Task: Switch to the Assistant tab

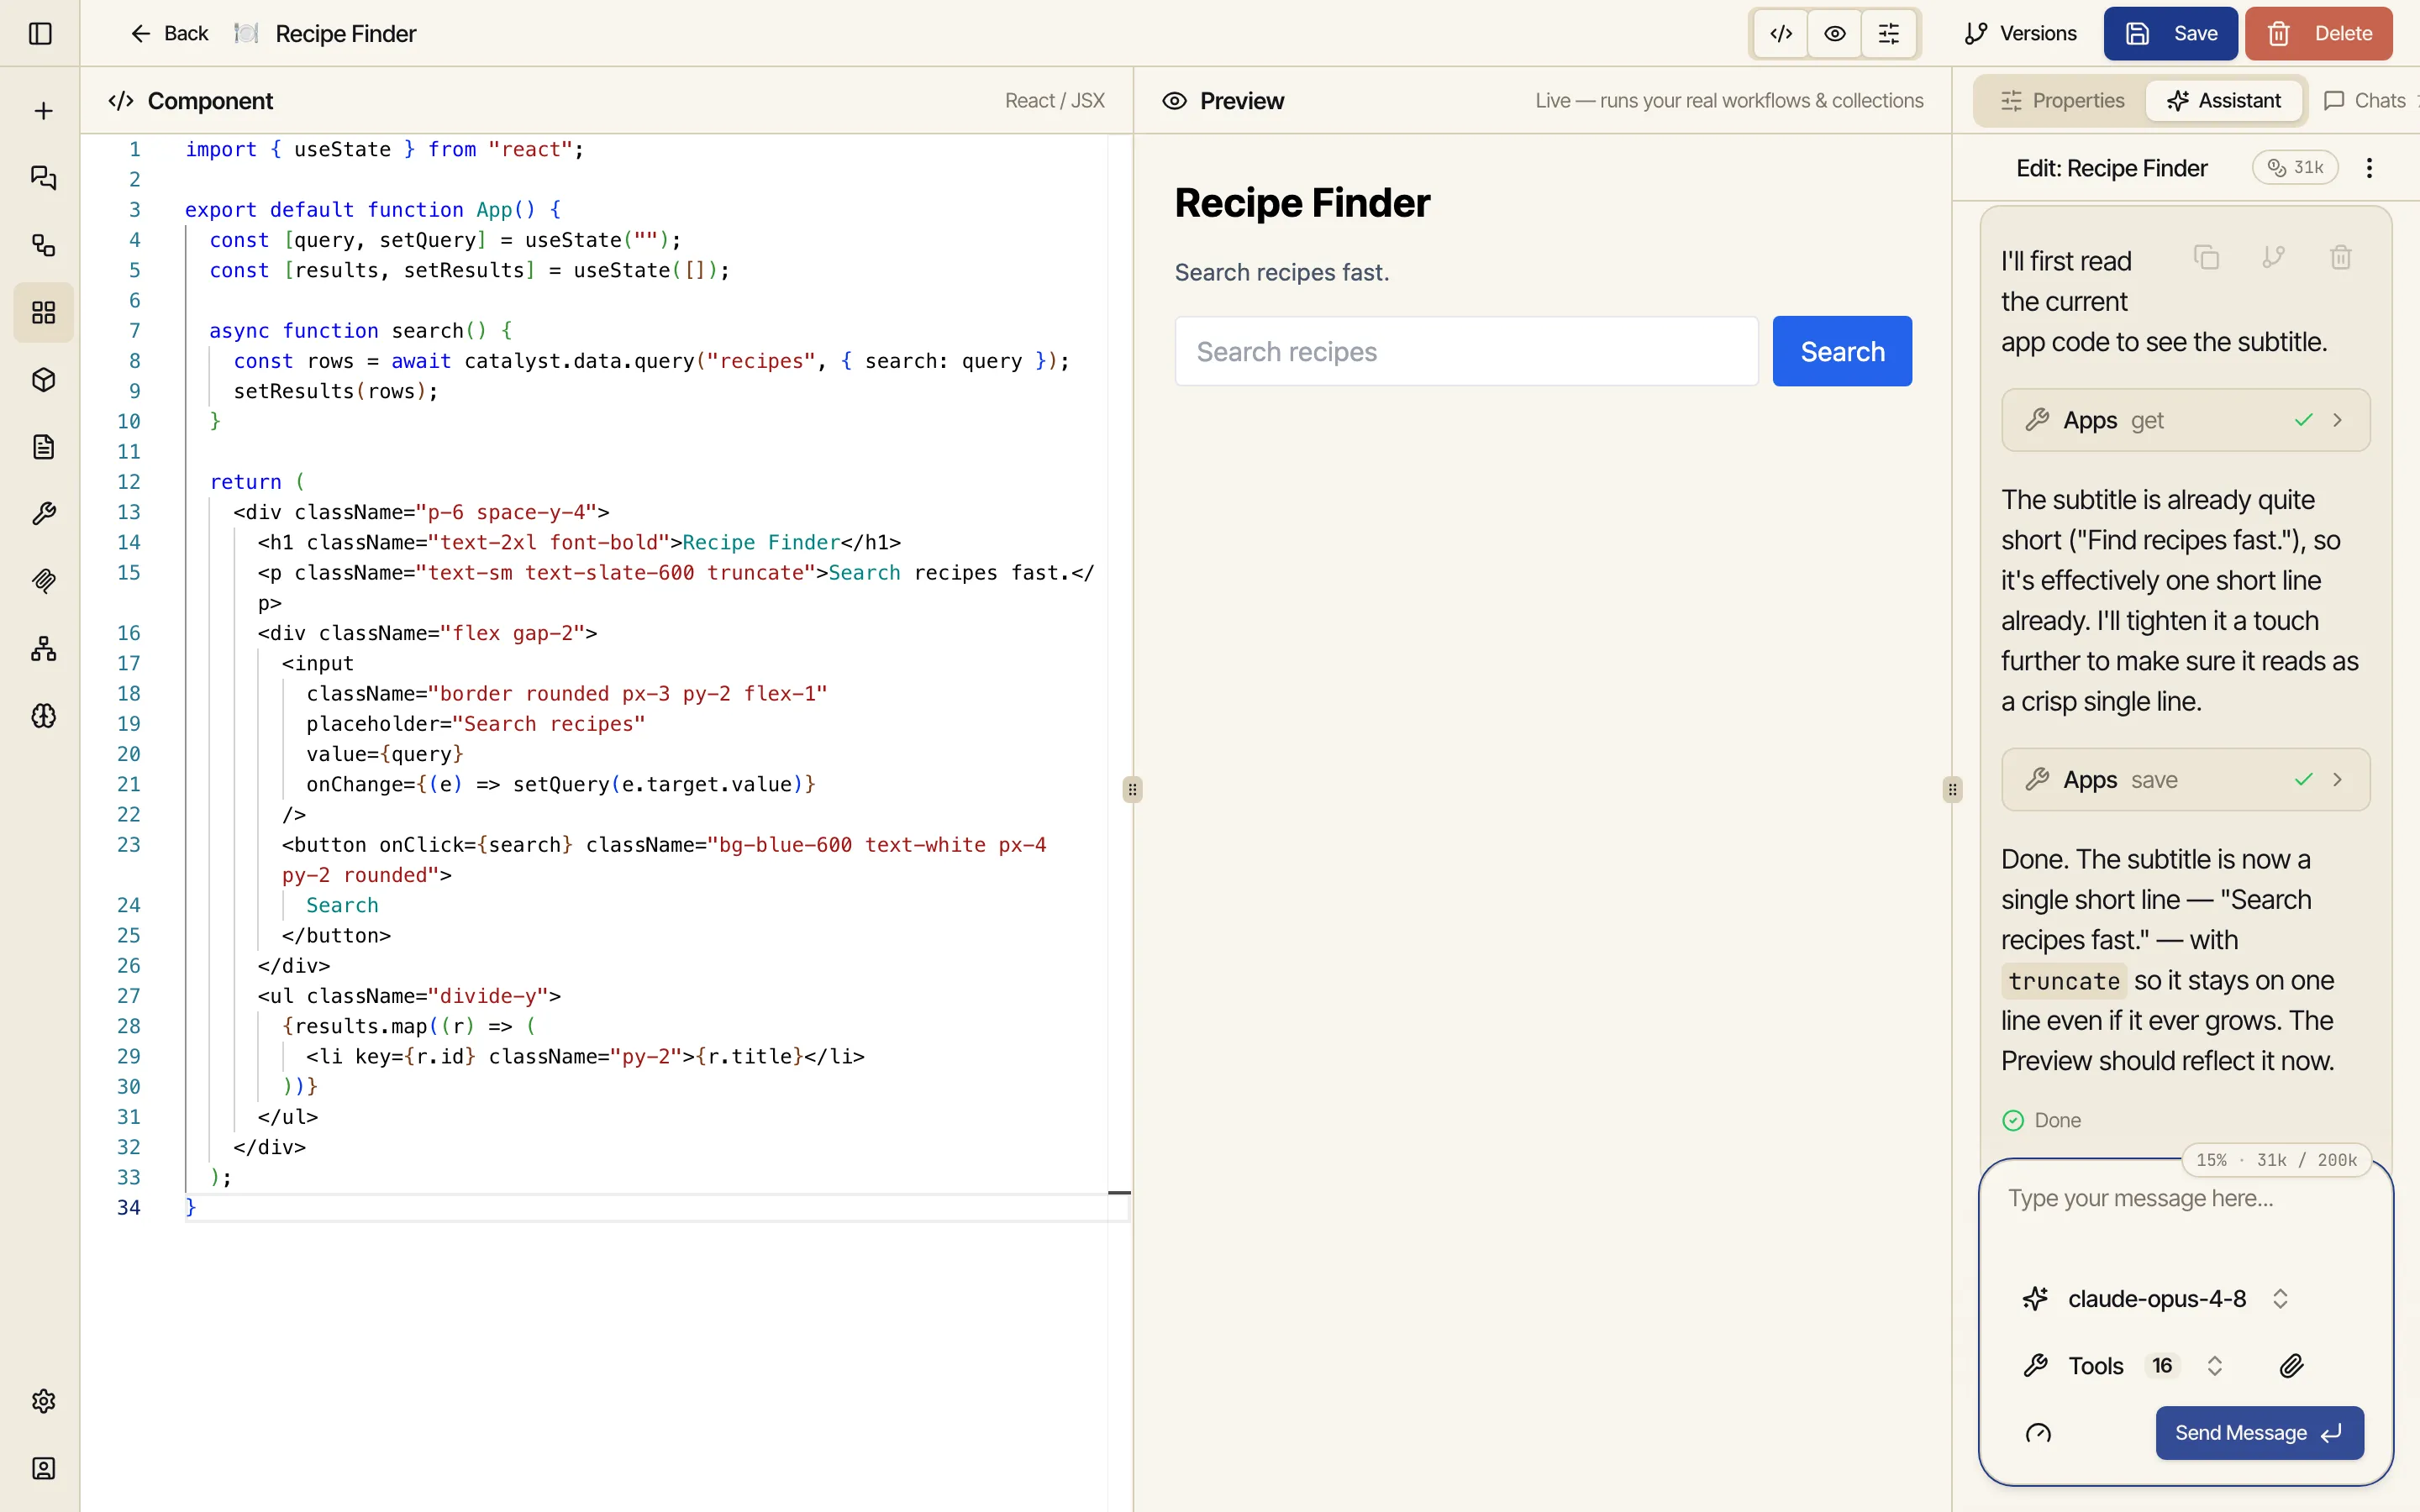Action: tap(2224, 100)
